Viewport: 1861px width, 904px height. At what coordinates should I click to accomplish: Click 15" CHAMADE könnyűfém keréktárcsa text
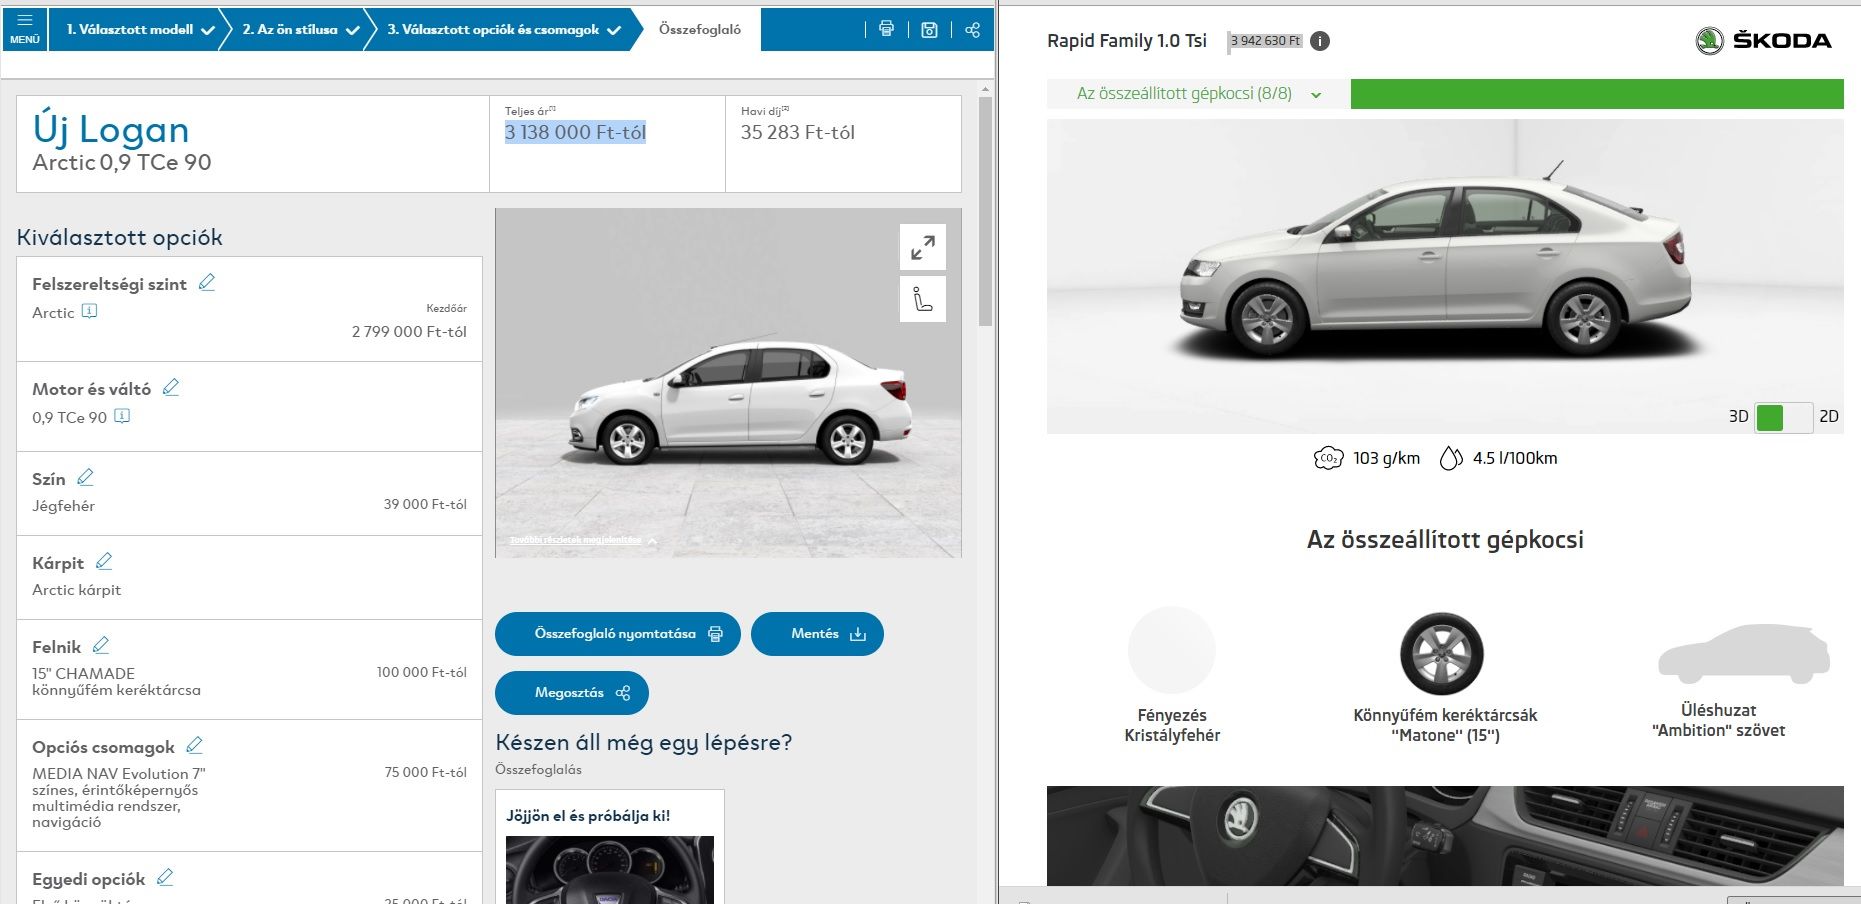coord(116,682)
